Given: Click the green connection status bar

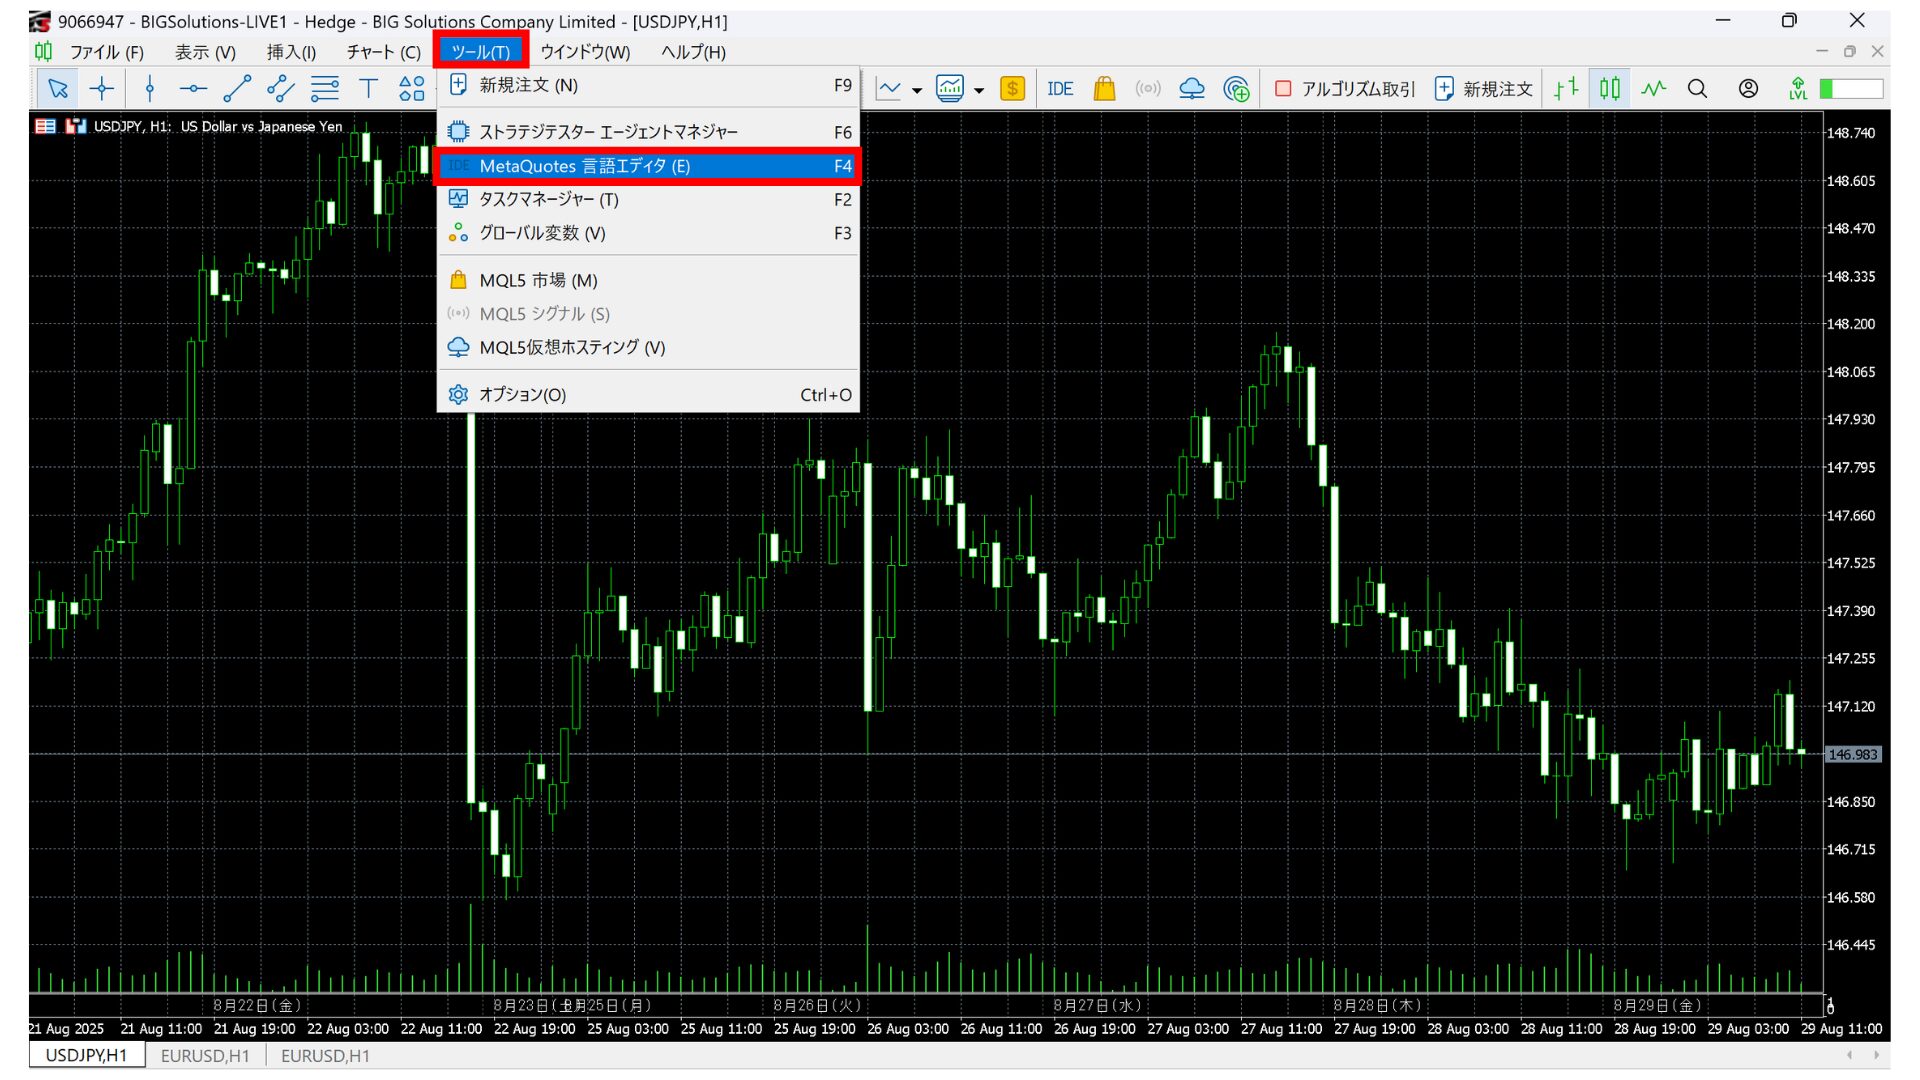Looking at the screenshot, I should click(1851, 89).
